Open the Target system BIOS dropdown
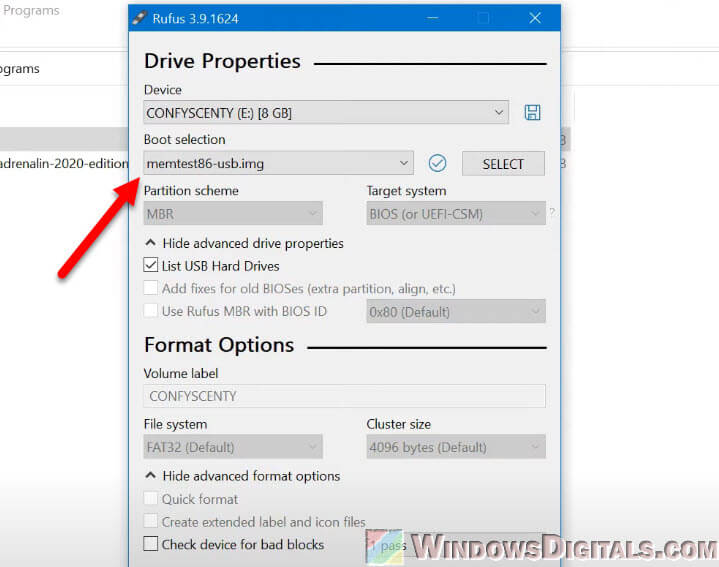The width and height of the screenshot is (719, 567). (x=456, y=214)
